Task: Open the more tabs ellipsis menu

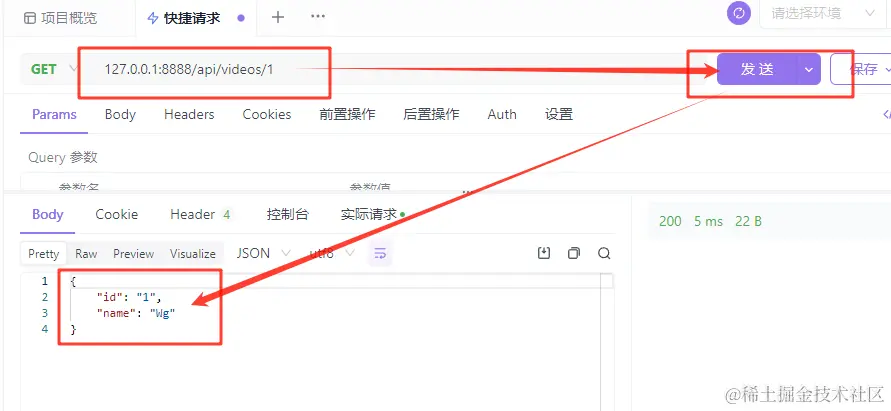Action: tap(318, 16)
